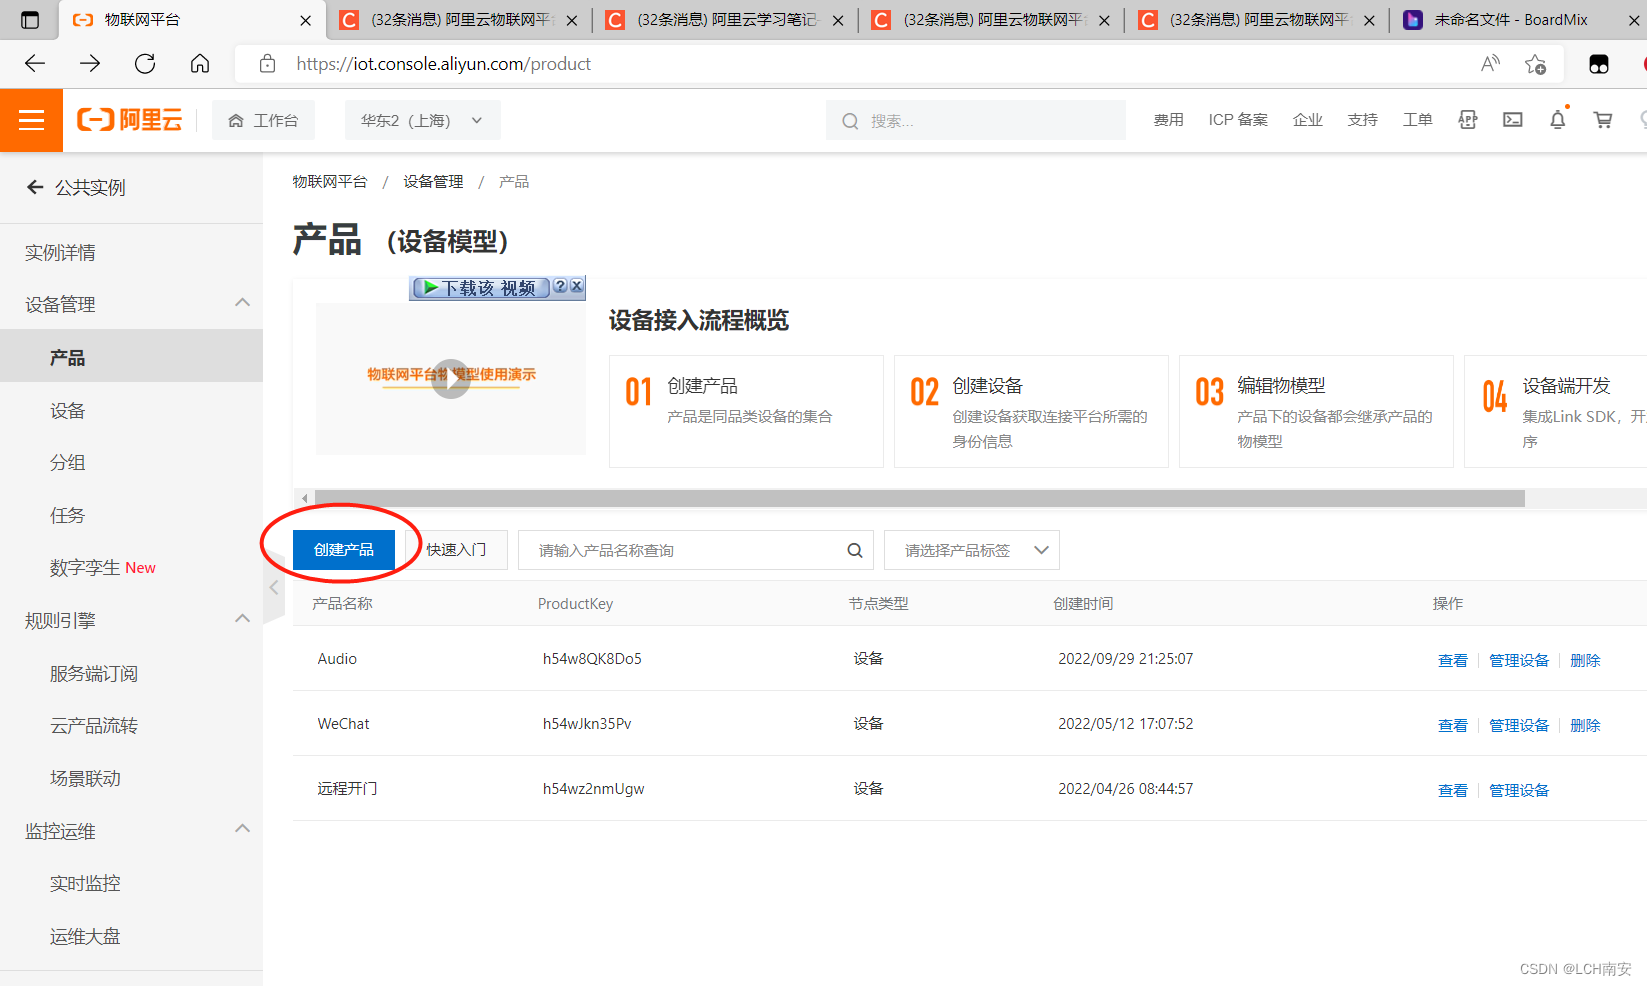Click the top 搜索 search box
The height and width of the screenshot is (986, 1647).
pos(976,120)
